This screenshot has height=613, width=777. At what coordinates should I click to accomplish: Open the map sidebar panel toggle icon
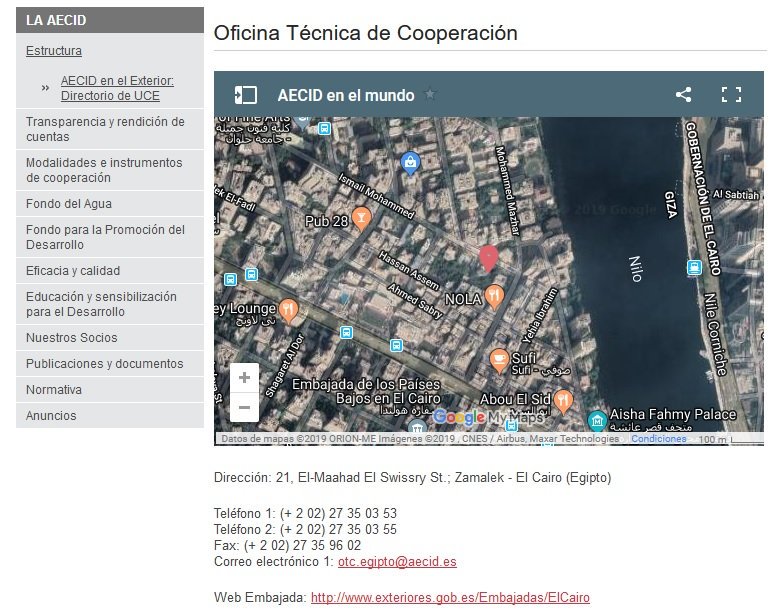click(245, 95)
